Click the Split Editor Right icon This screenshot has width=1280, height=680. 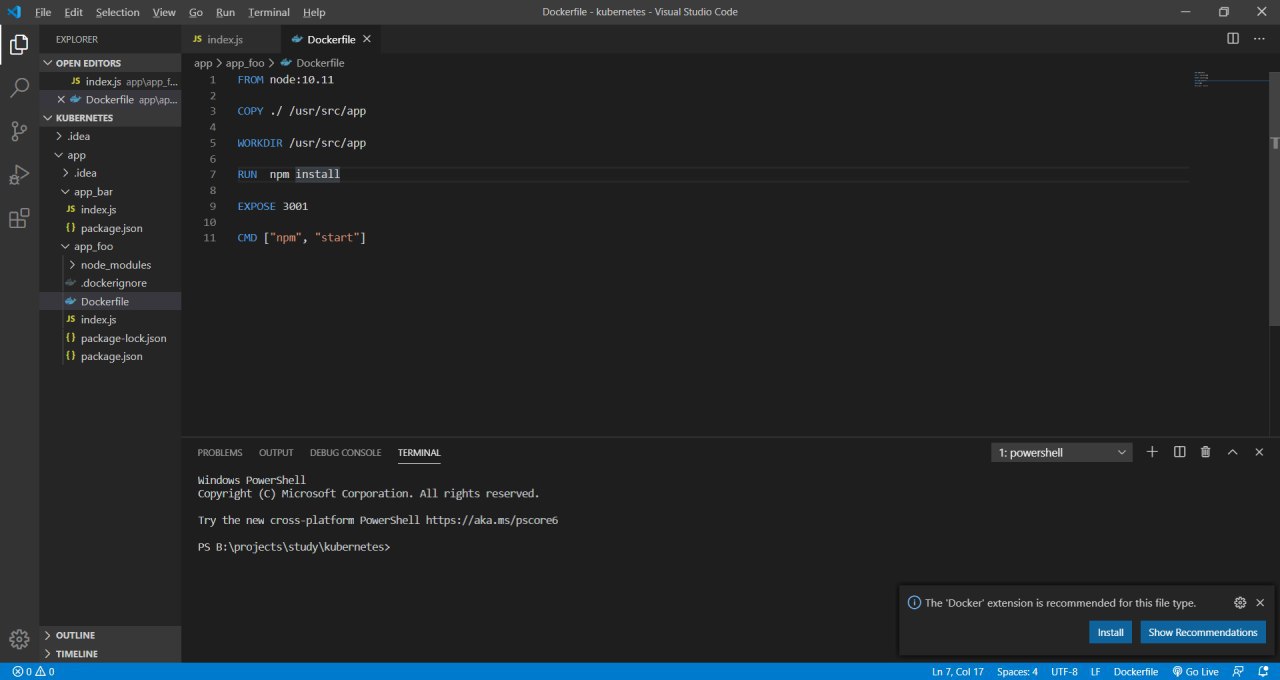click(x=1233, y=38)
